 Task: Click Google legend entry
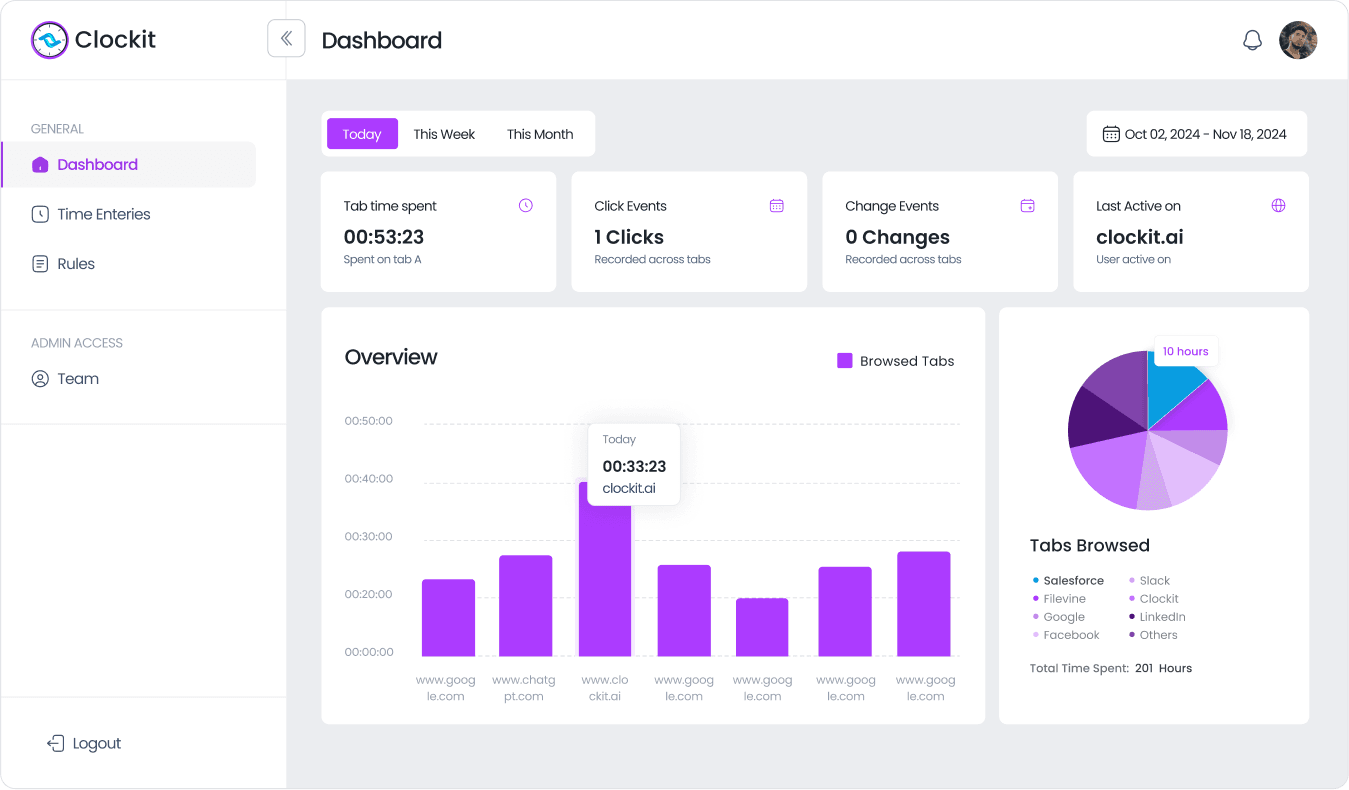(1059, 617)
